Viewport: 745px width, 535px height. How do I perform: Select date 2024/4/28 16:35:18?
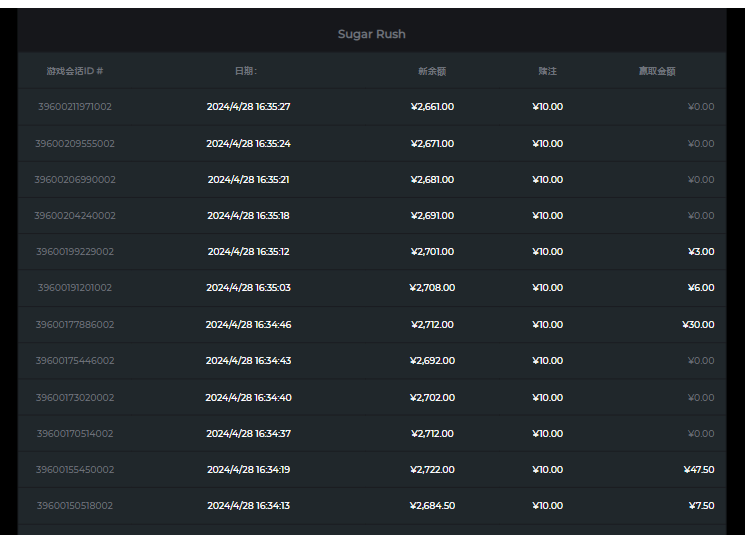(x=248, y=216)
